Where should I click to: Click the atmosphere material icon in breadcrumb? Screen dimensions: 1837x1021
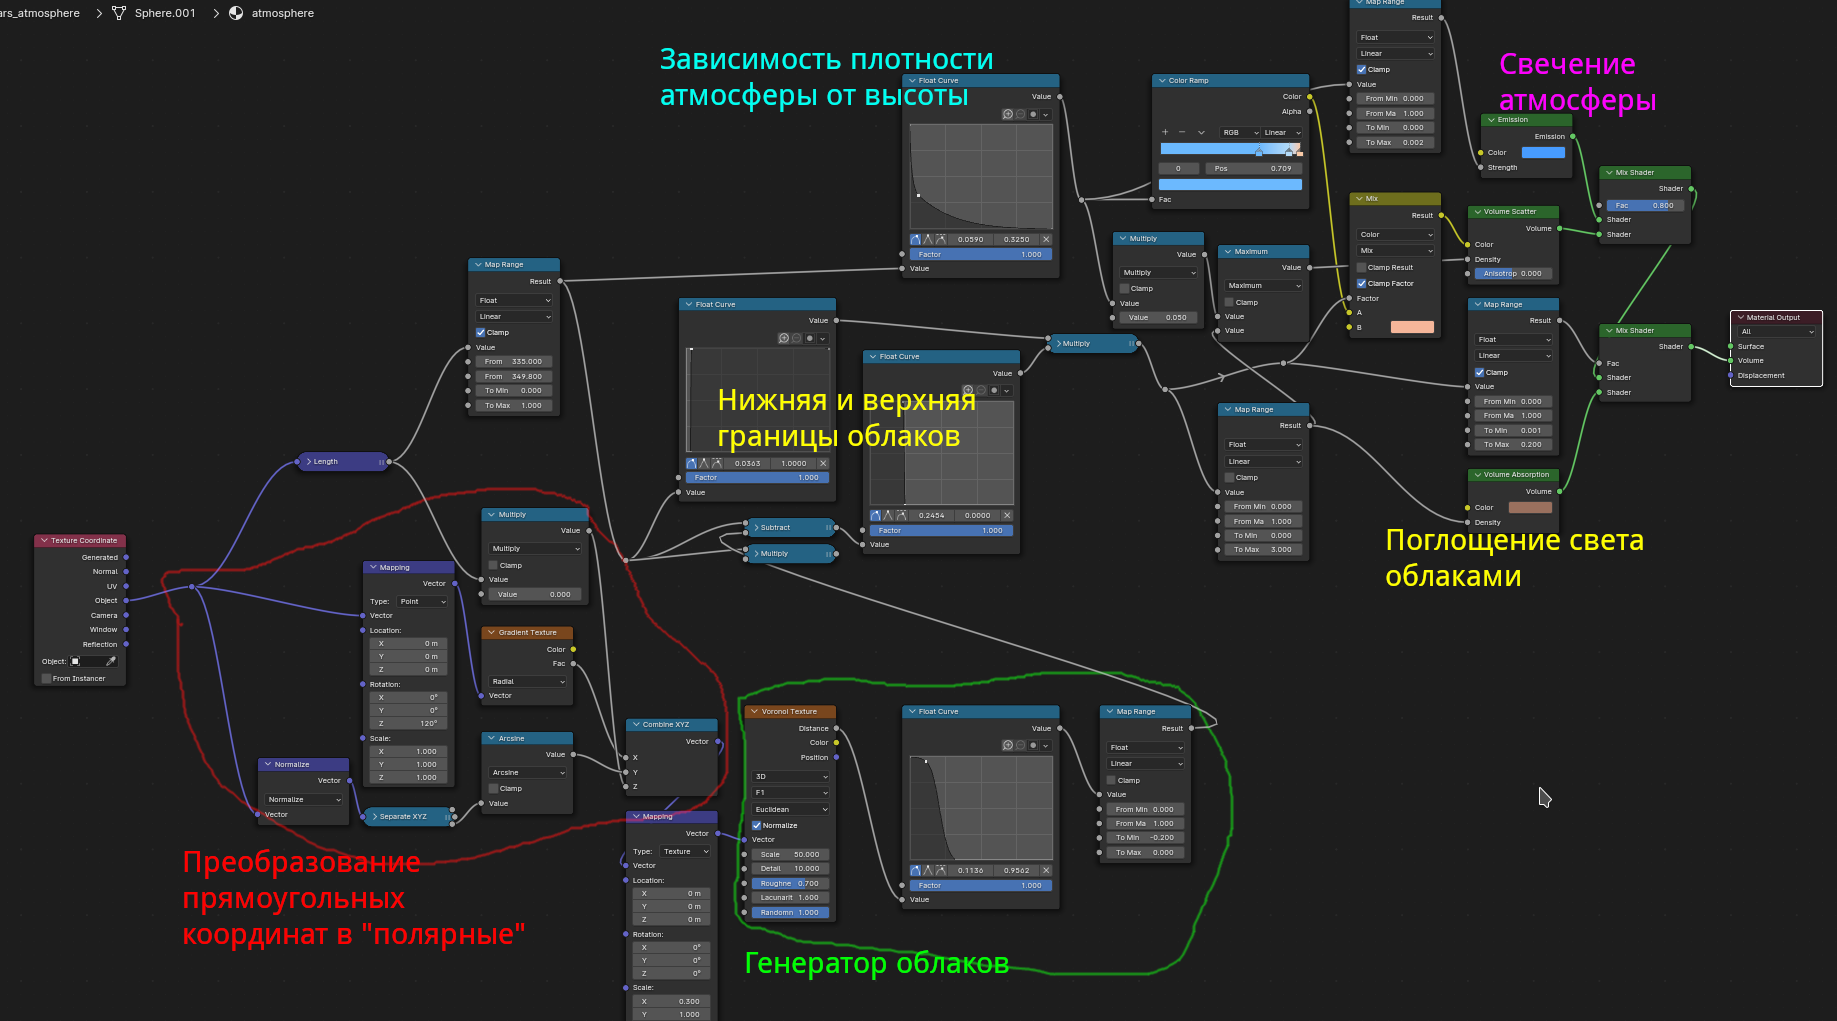pos(236,13)
